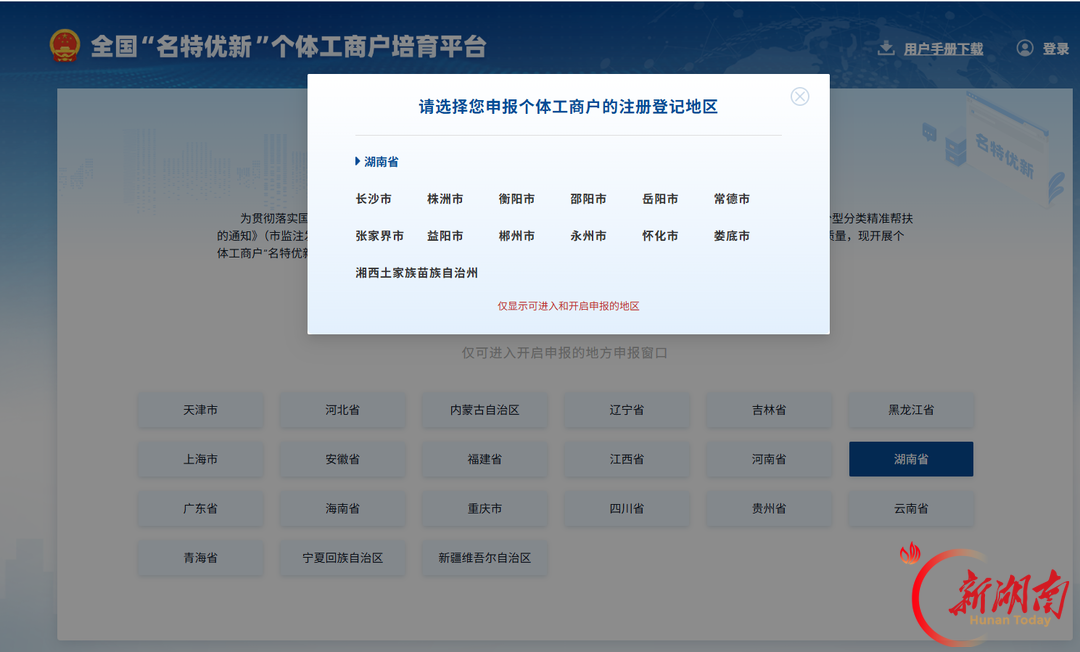Click the highlighted 湖南省 button
This screenshot has width=1080, height=652.
tap(911, 459)
